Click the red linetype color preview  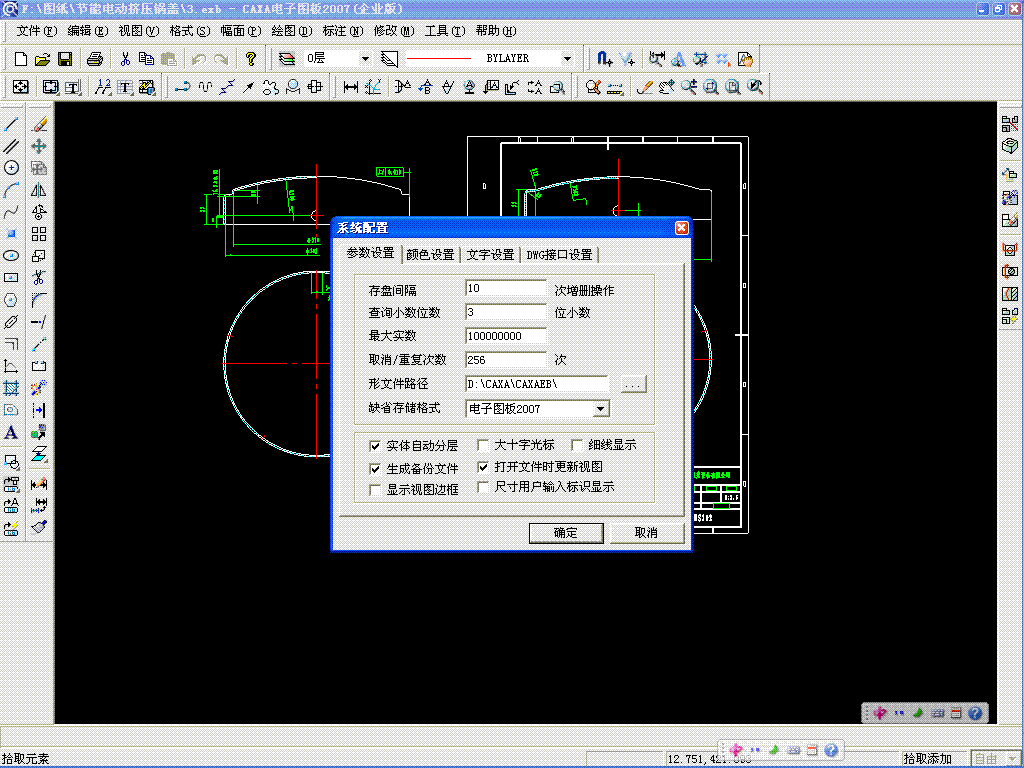click(438, 59)
